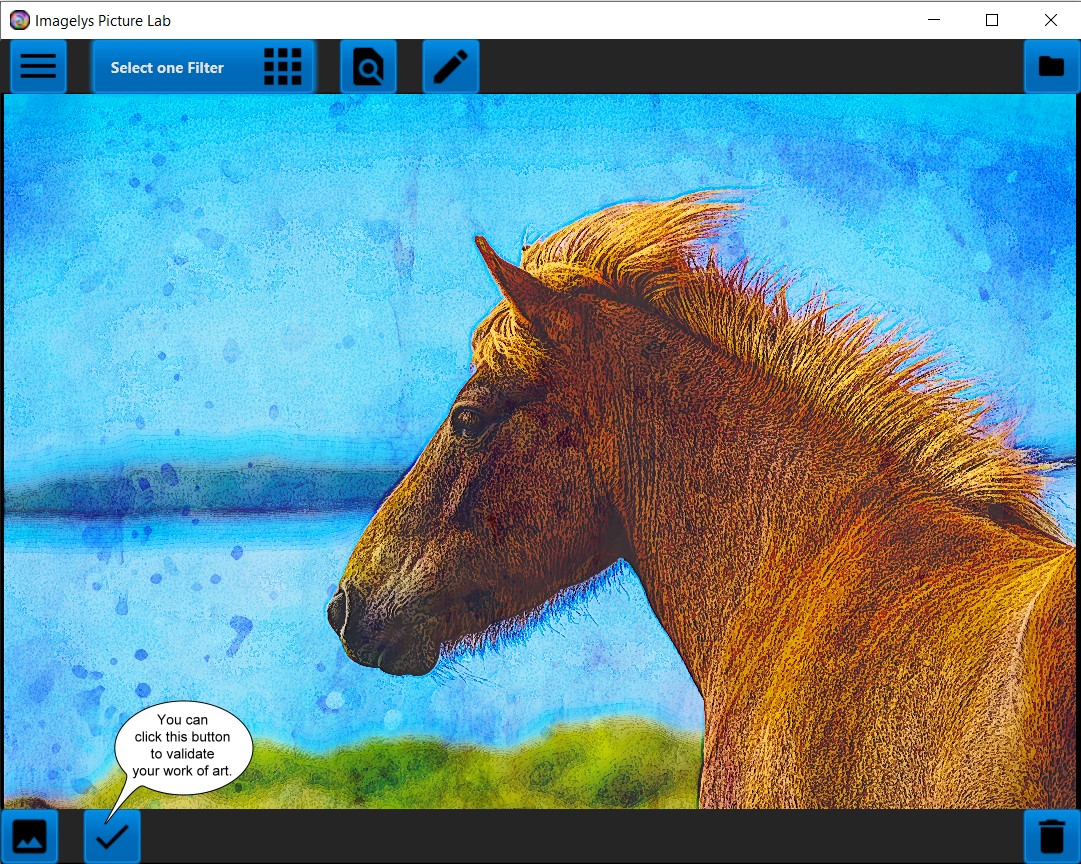
Task: Click the 'Select one Filter' label
Action: tap(167, 68)
